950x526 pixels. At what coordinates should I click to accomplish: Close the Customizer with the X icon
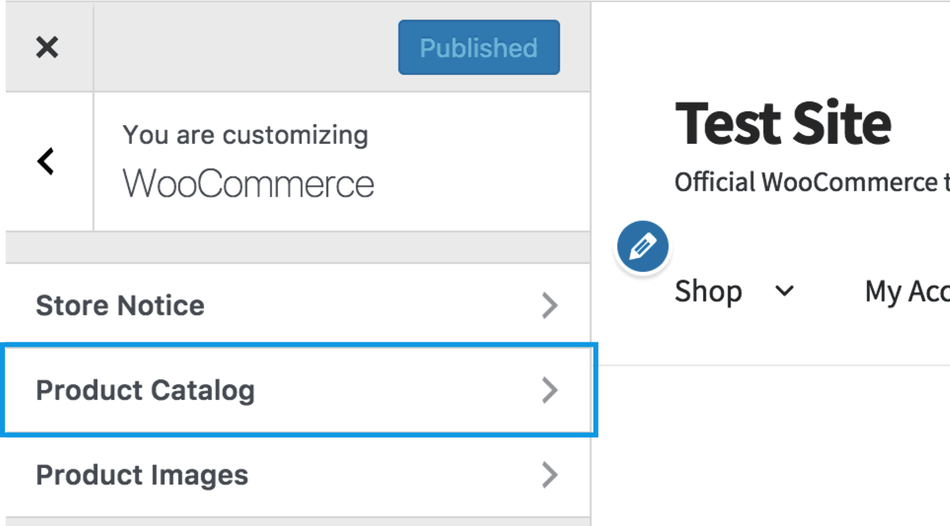coord(47,47)
